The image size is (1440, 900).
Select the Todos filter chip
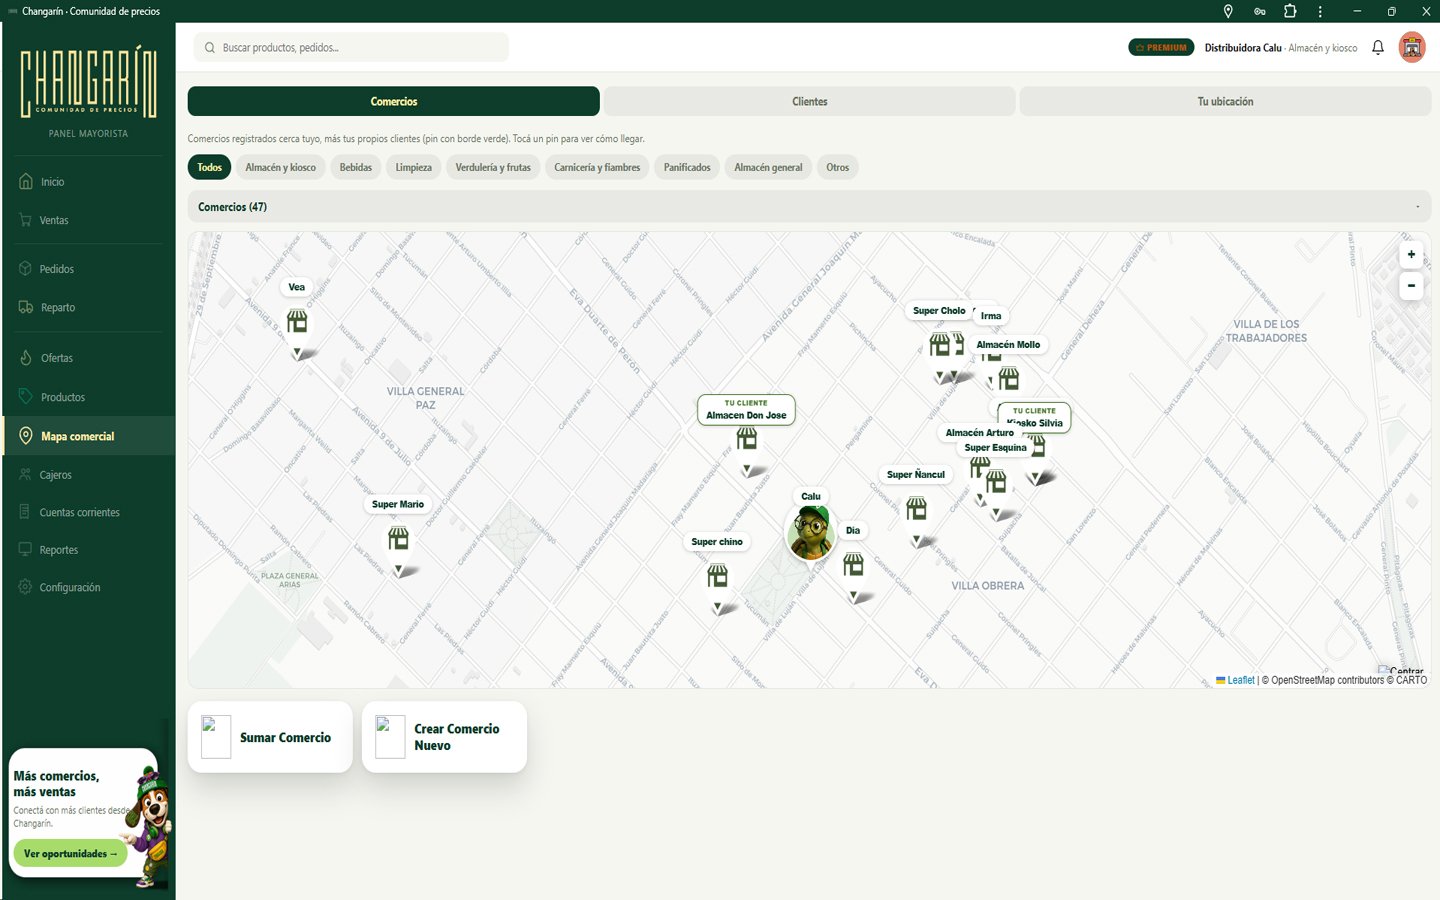[x=209, y=167]
